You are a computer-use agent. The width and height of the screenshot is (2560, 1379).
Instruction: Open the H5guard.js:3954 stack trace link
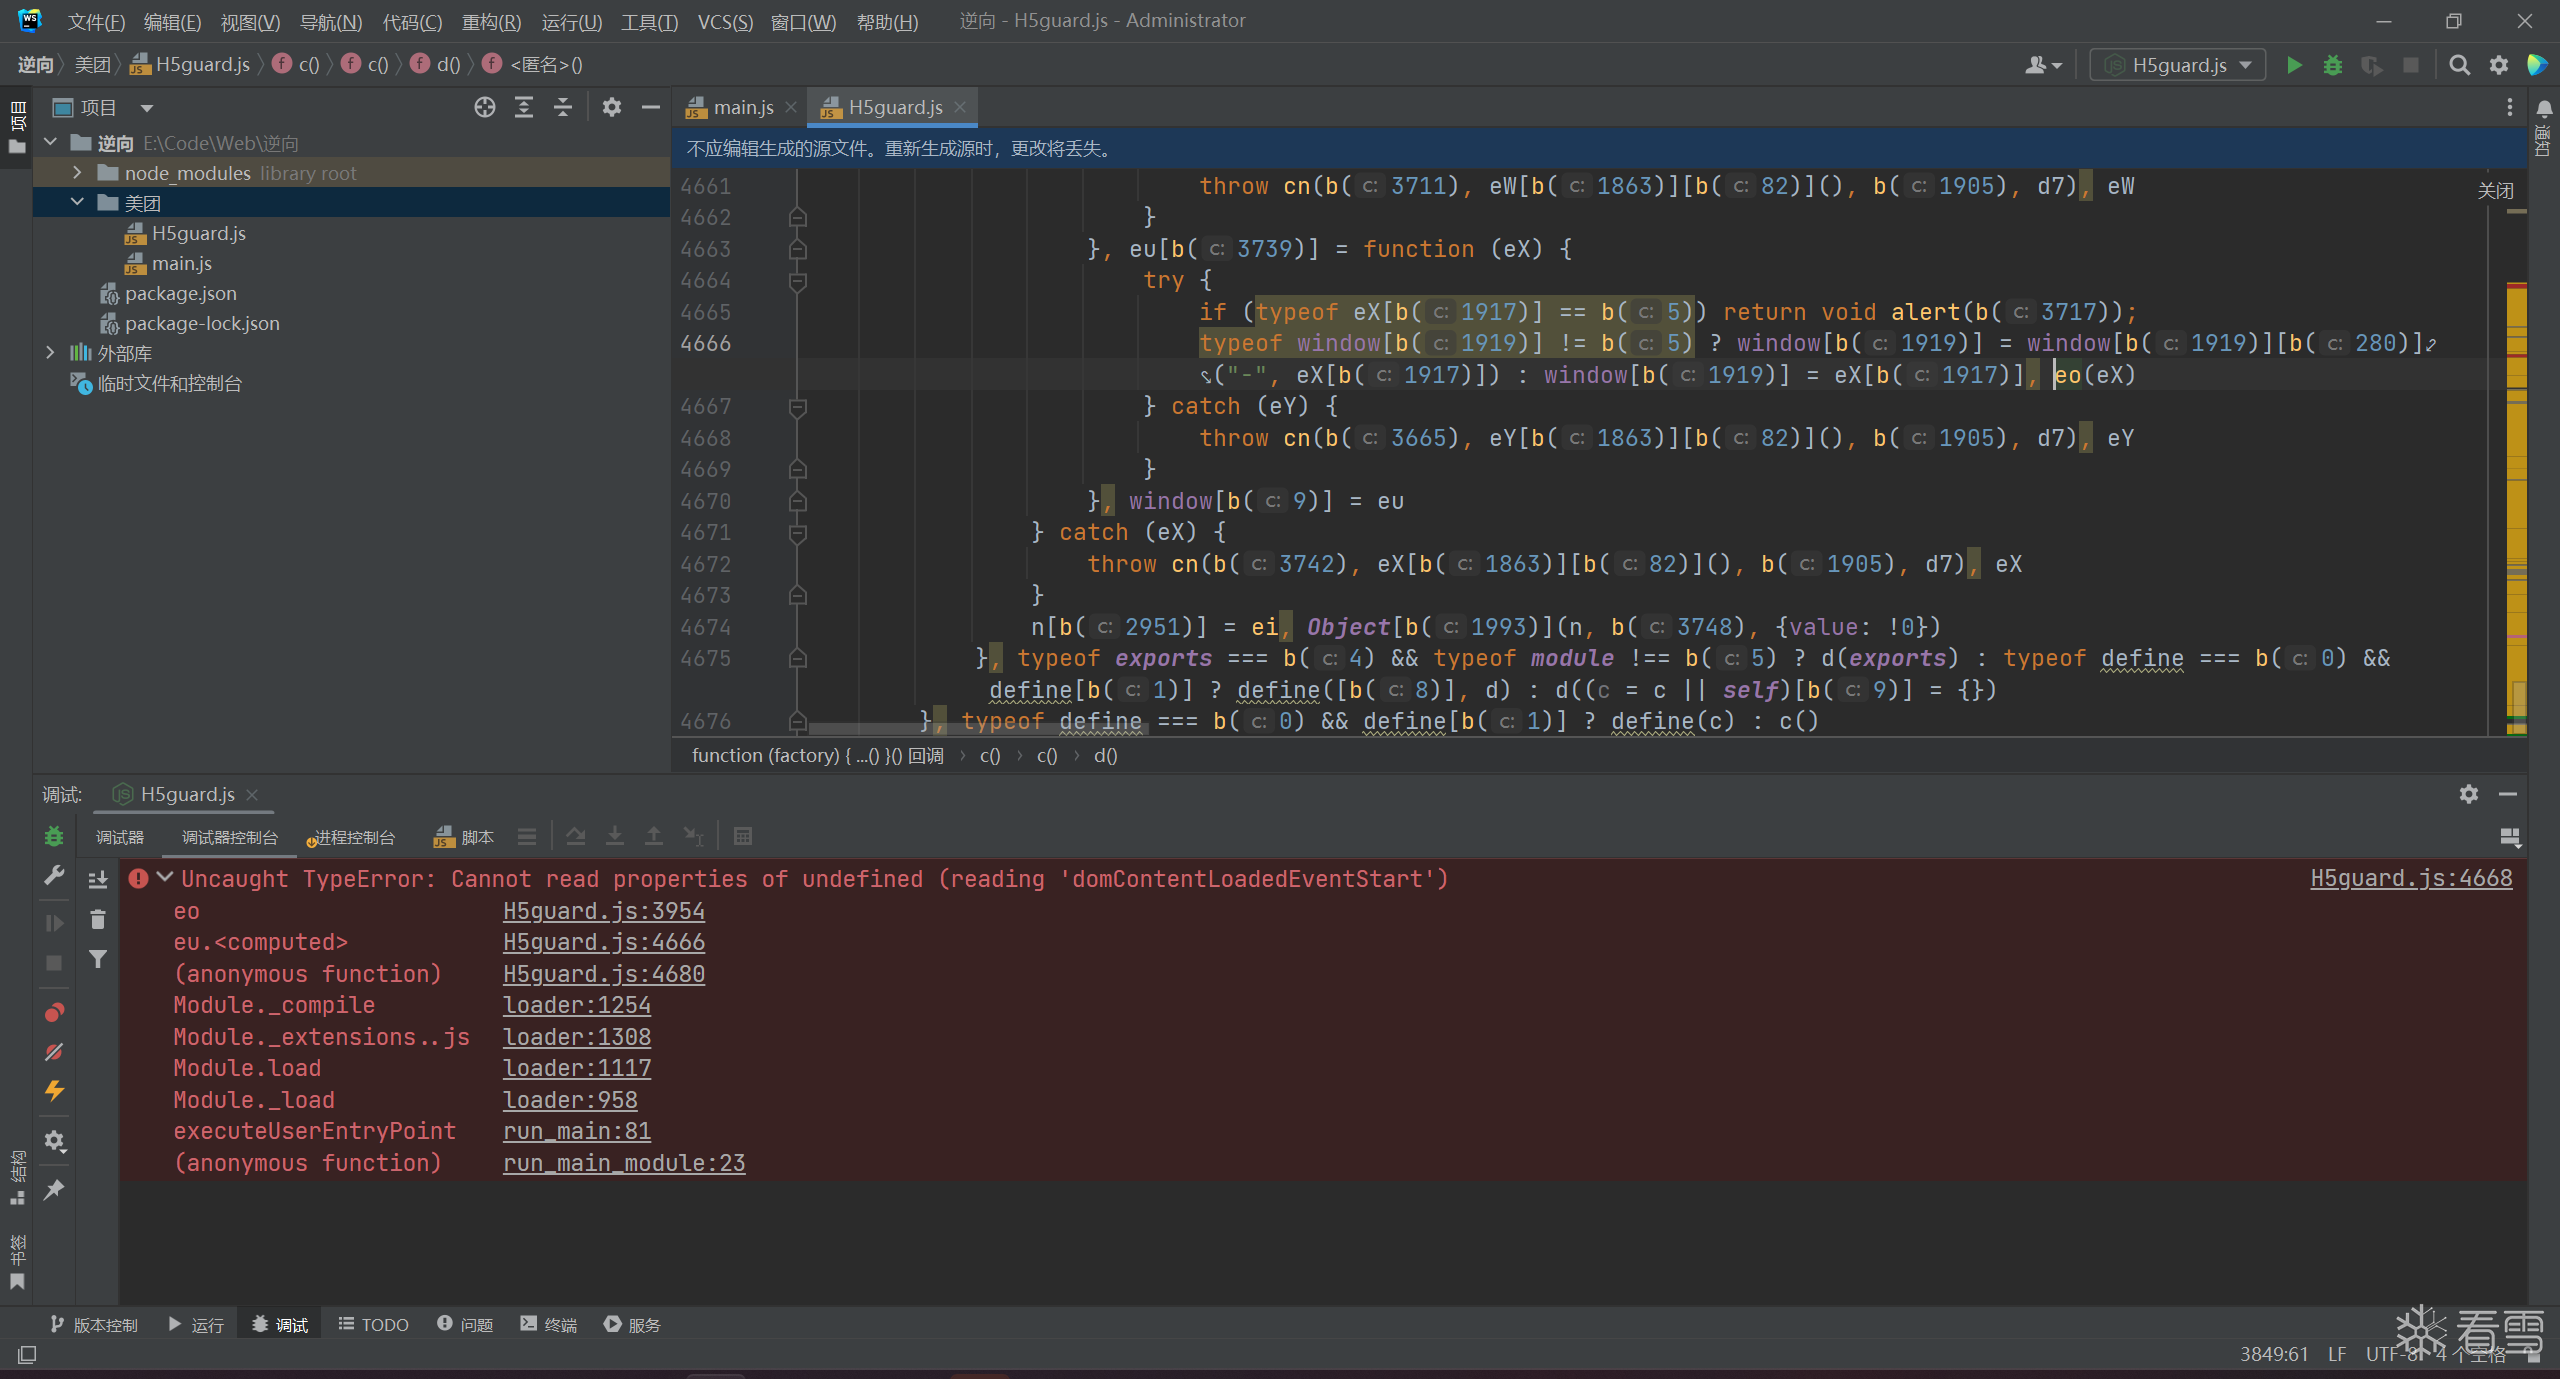pyautogui.click(x=604, y=911)
